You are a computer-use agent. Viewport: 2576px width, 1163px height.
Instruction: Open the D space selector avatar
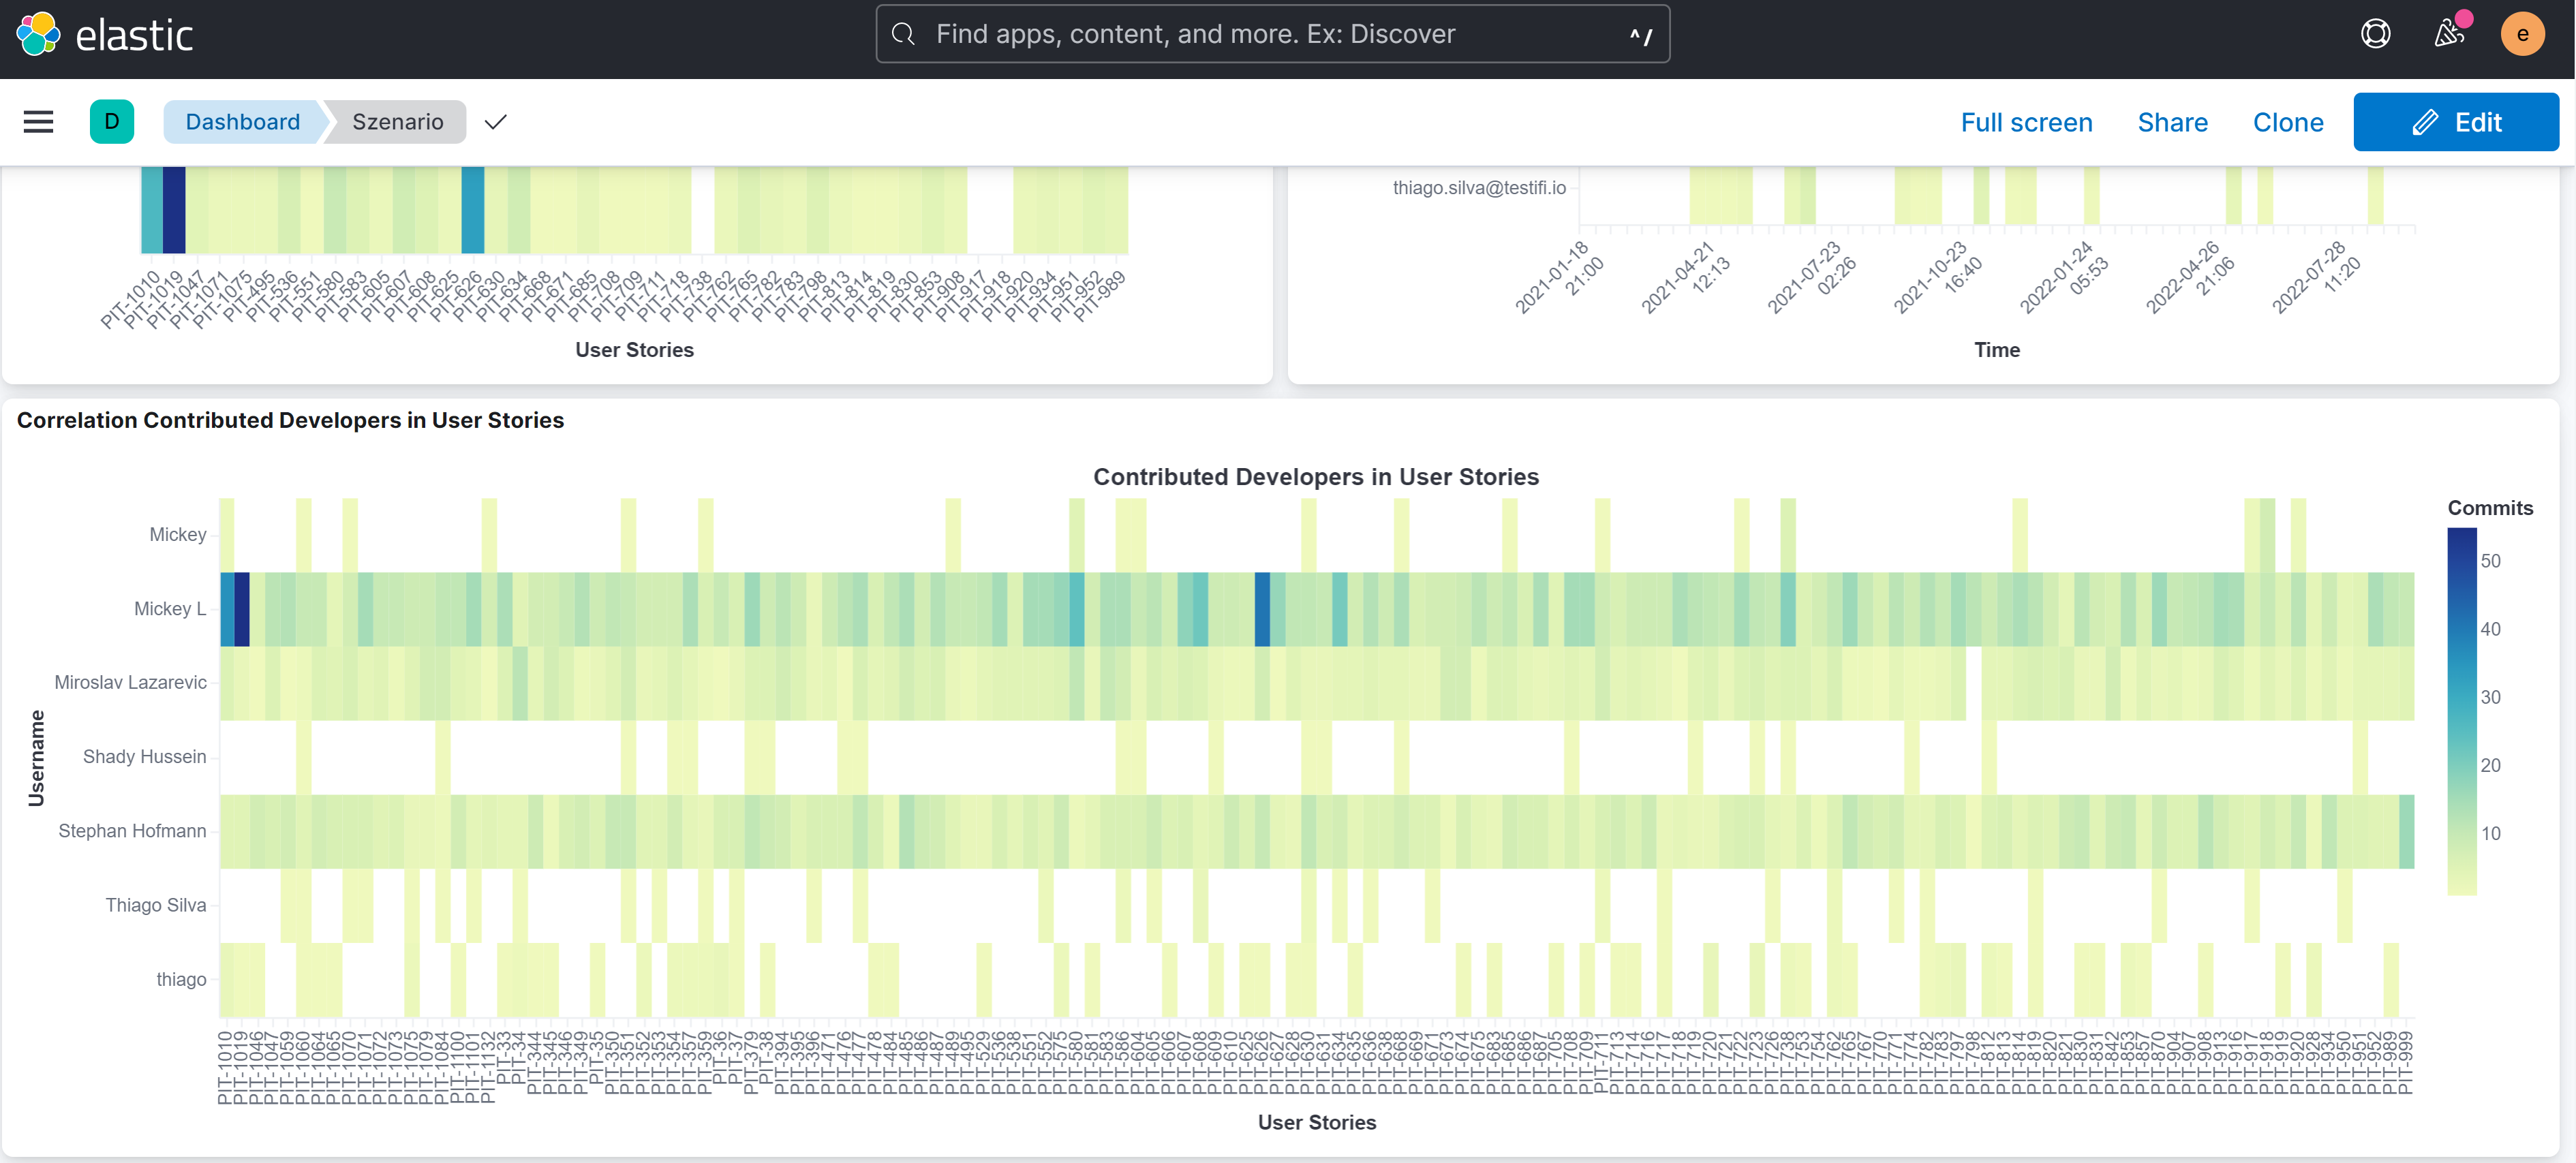point(112,122)
